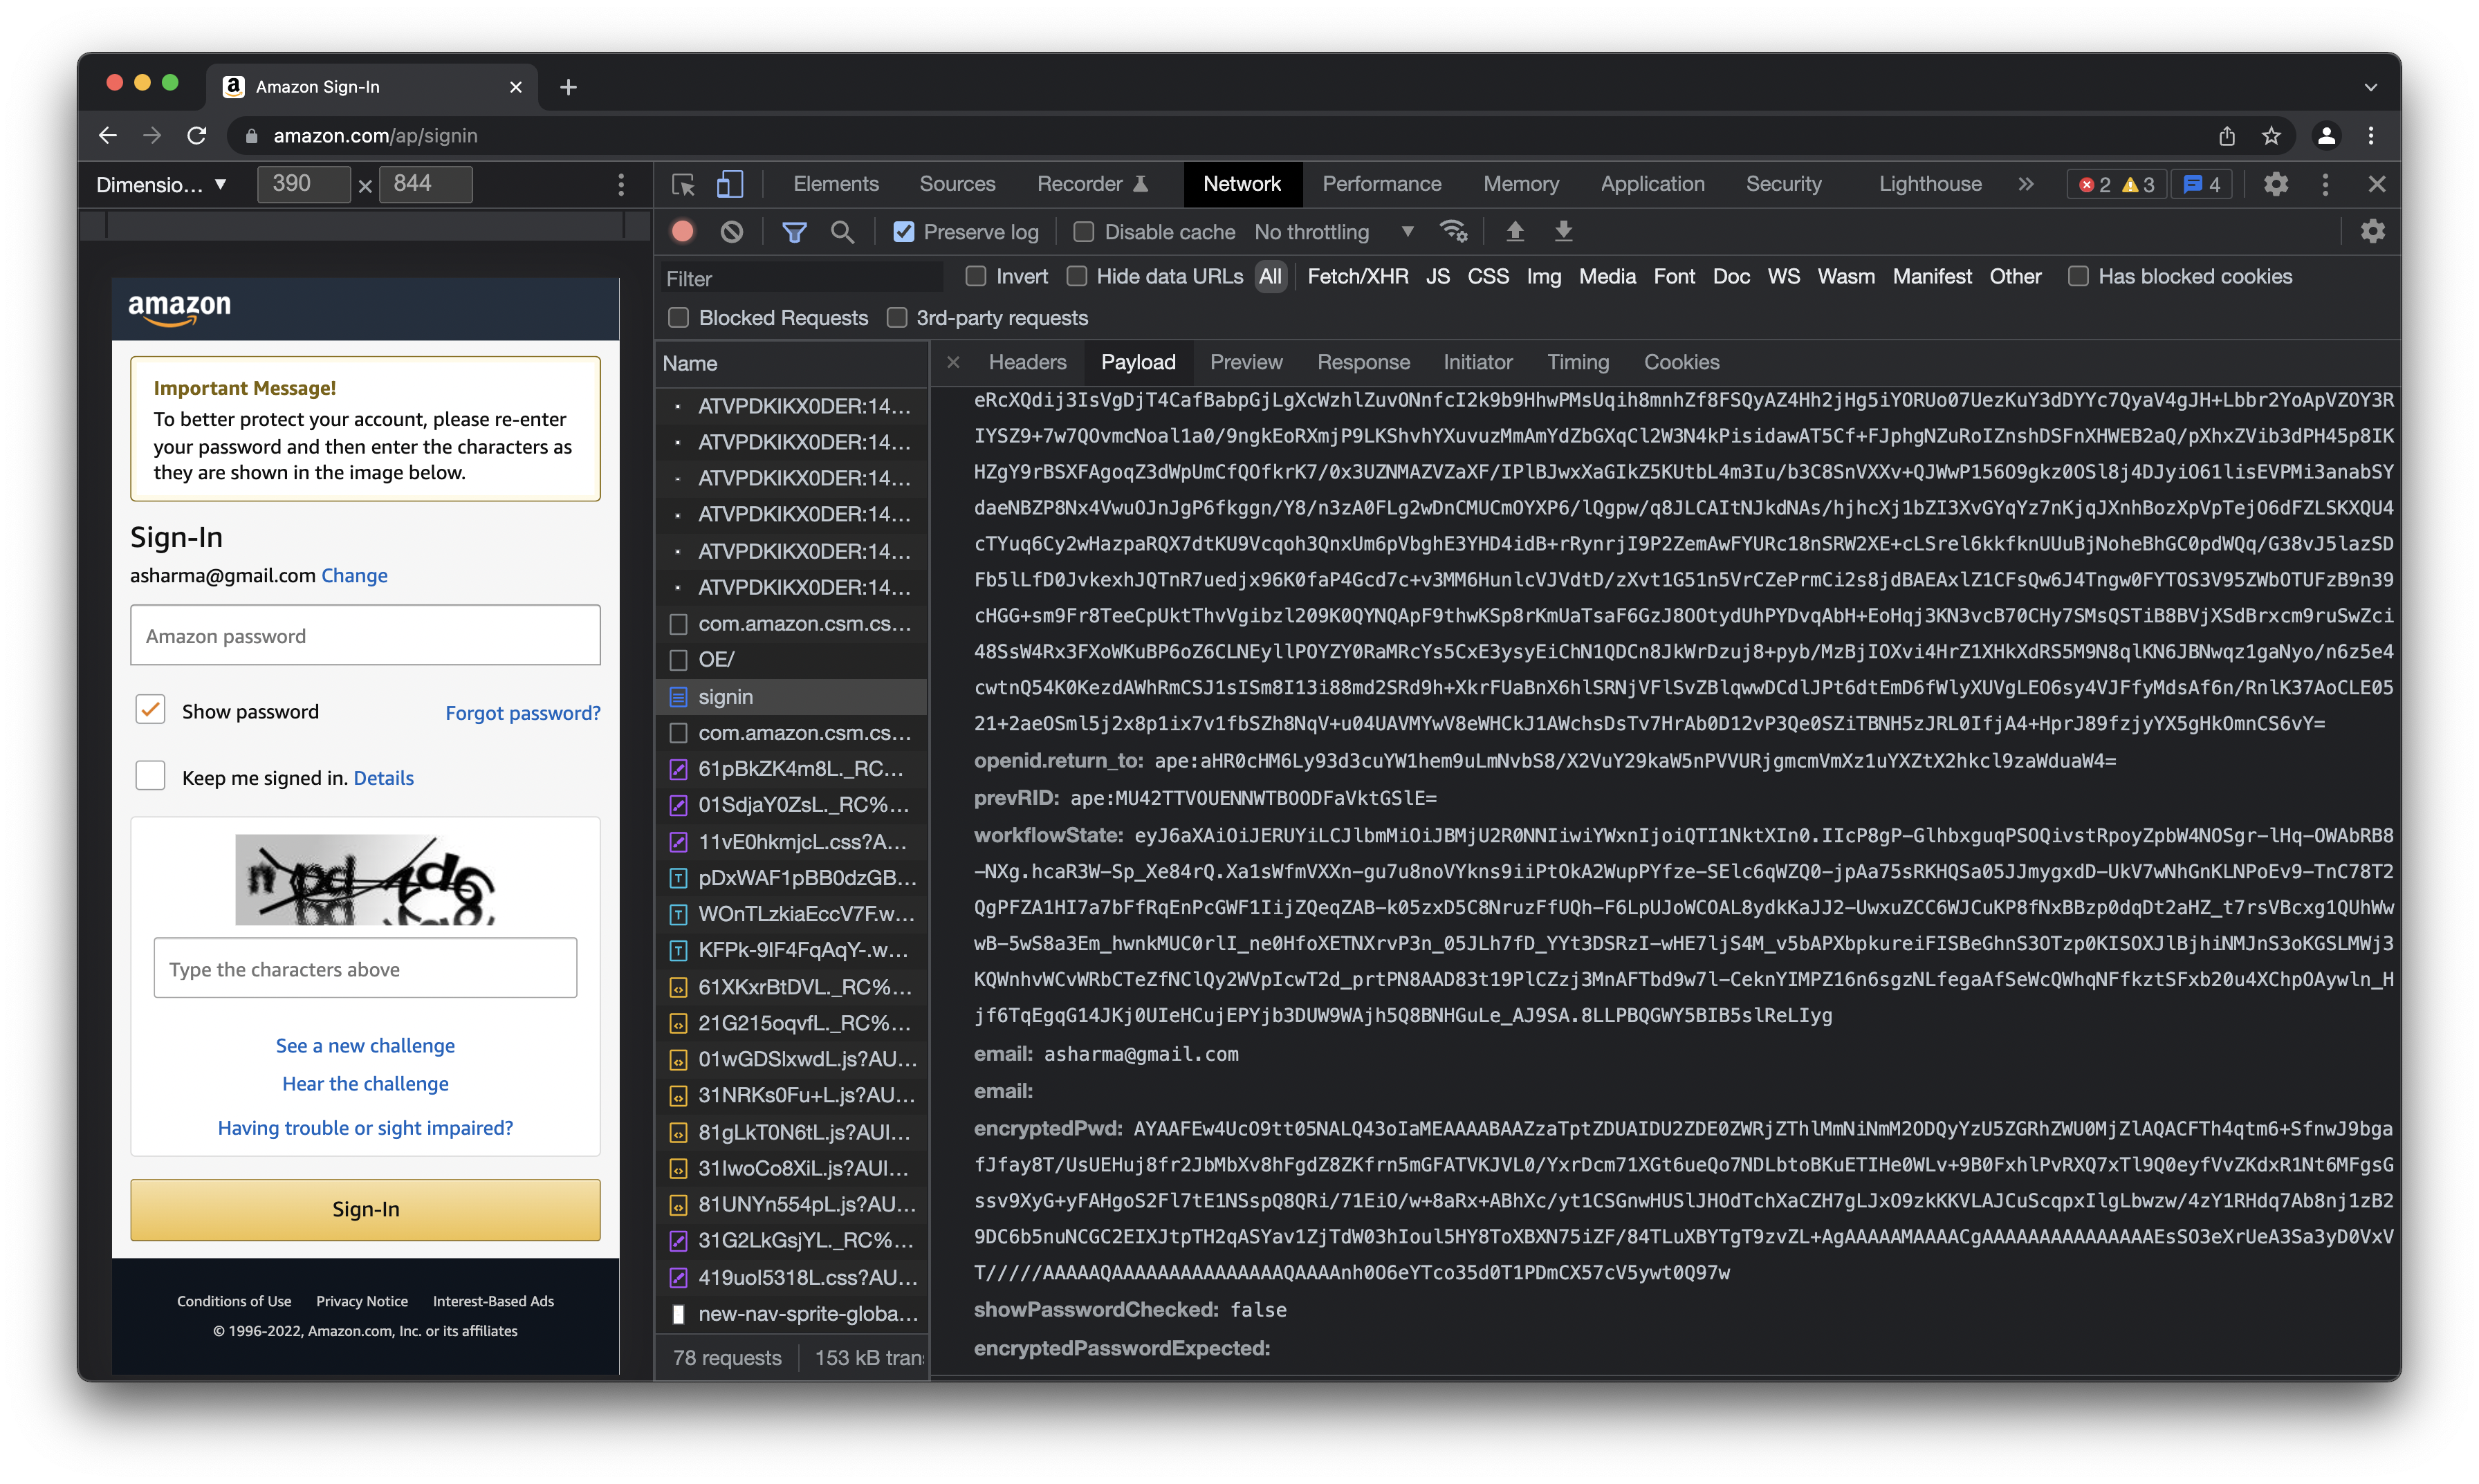Open DevTools settings gear
2479x1484 pixels.
(2276, 184)
